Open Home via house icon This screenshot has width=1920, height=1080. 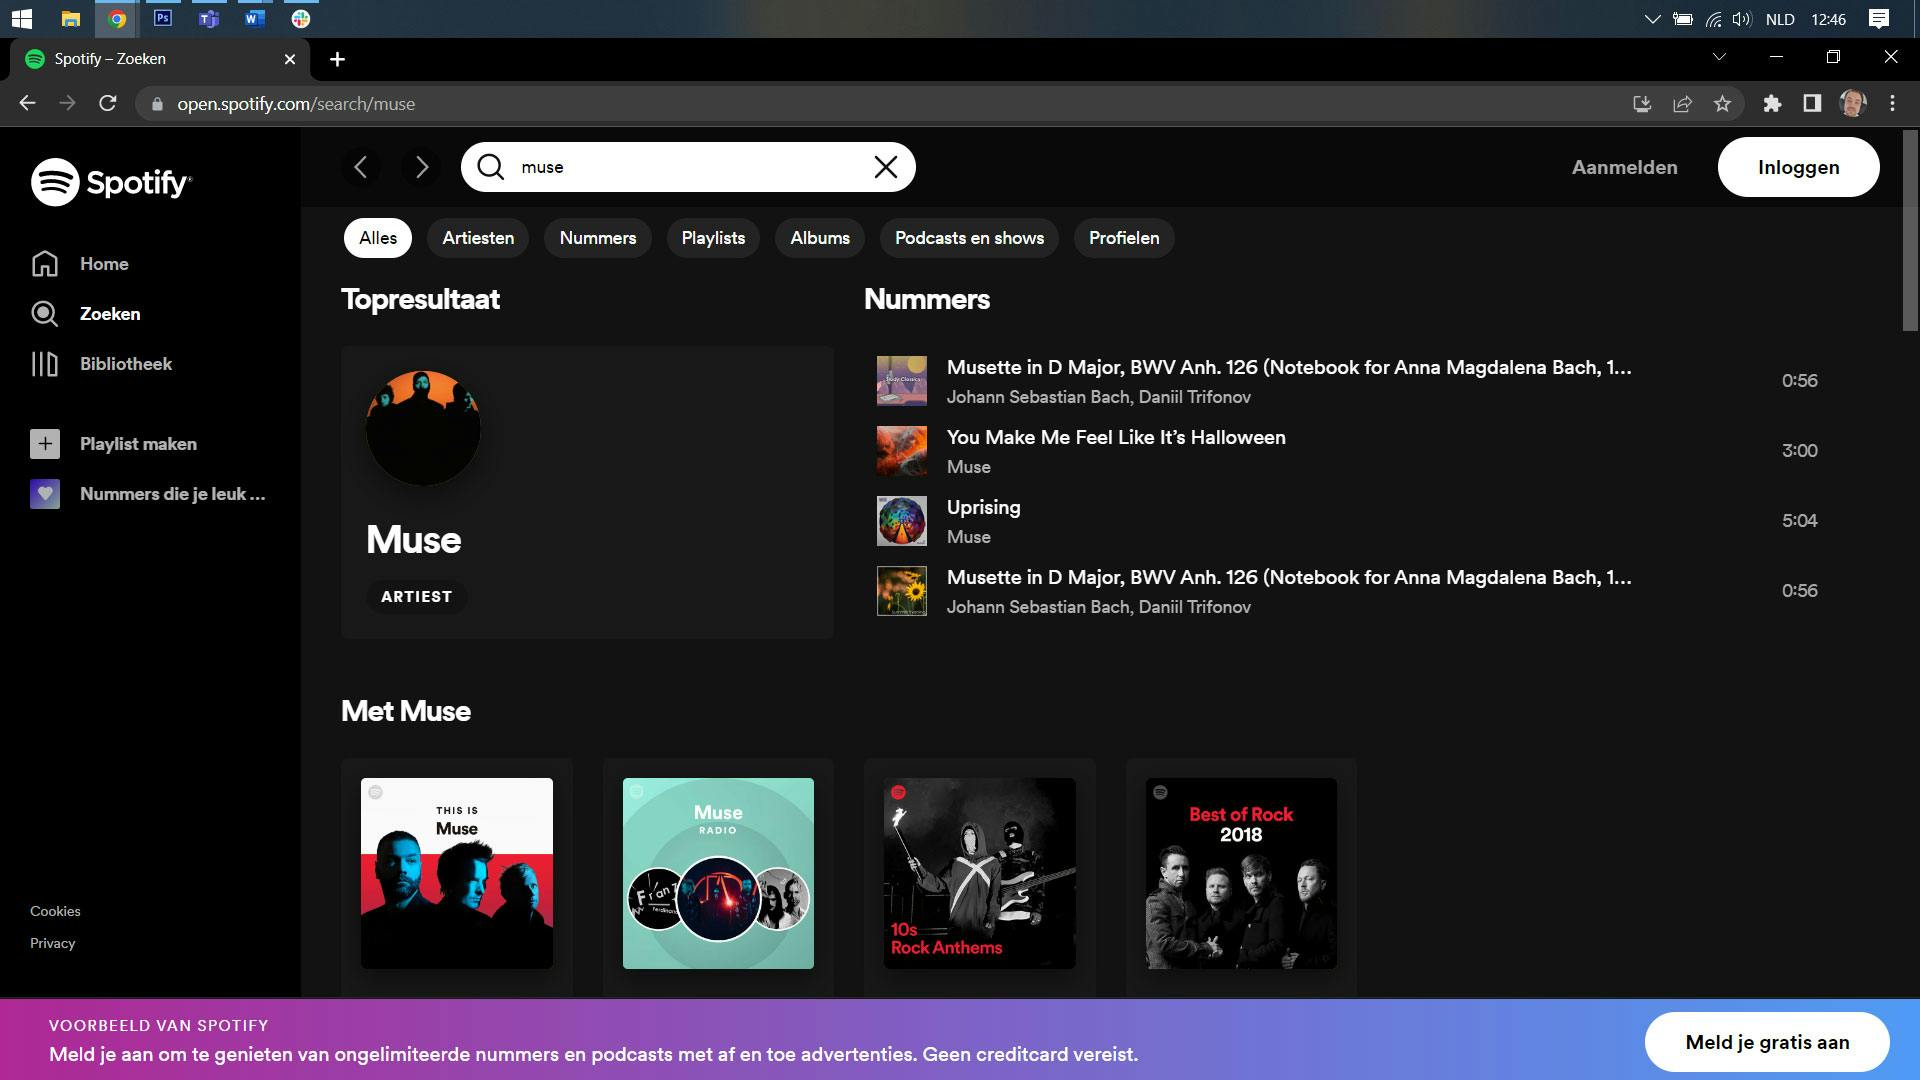45,264
